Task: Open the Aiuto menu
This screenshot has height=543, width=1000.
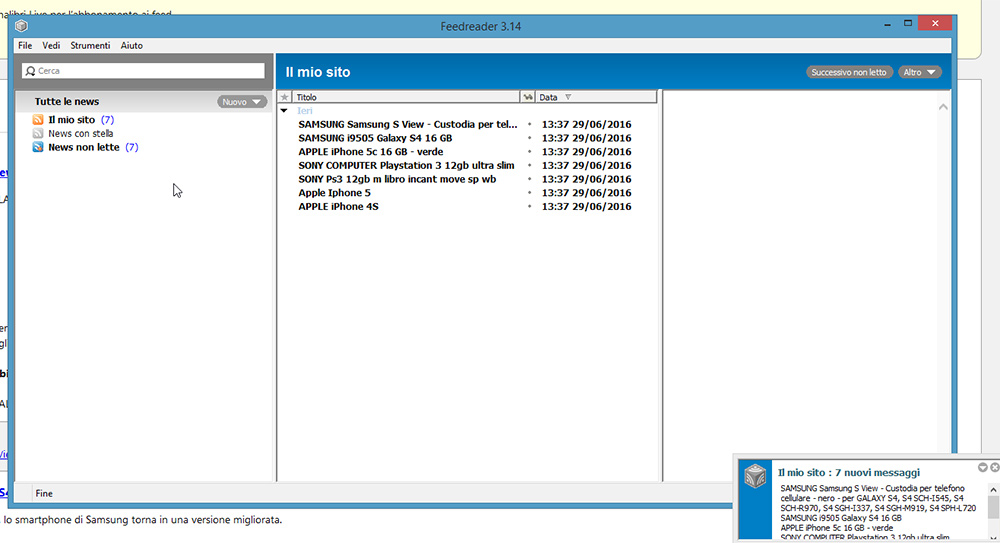Action: click(131, 45)
